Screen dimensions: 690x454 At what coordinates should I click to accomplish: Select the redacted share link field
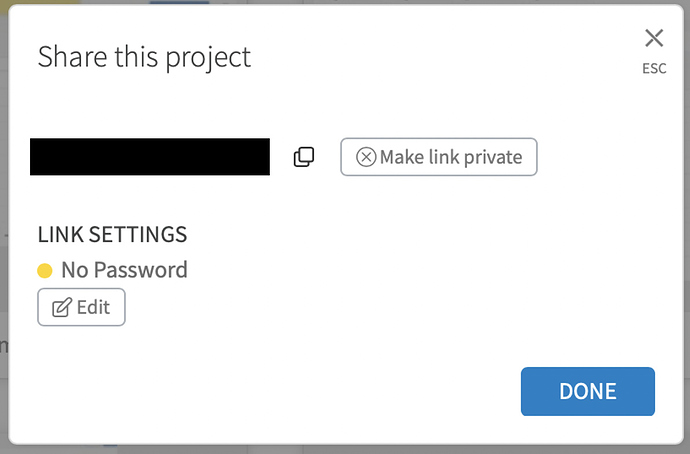[150, 157]
